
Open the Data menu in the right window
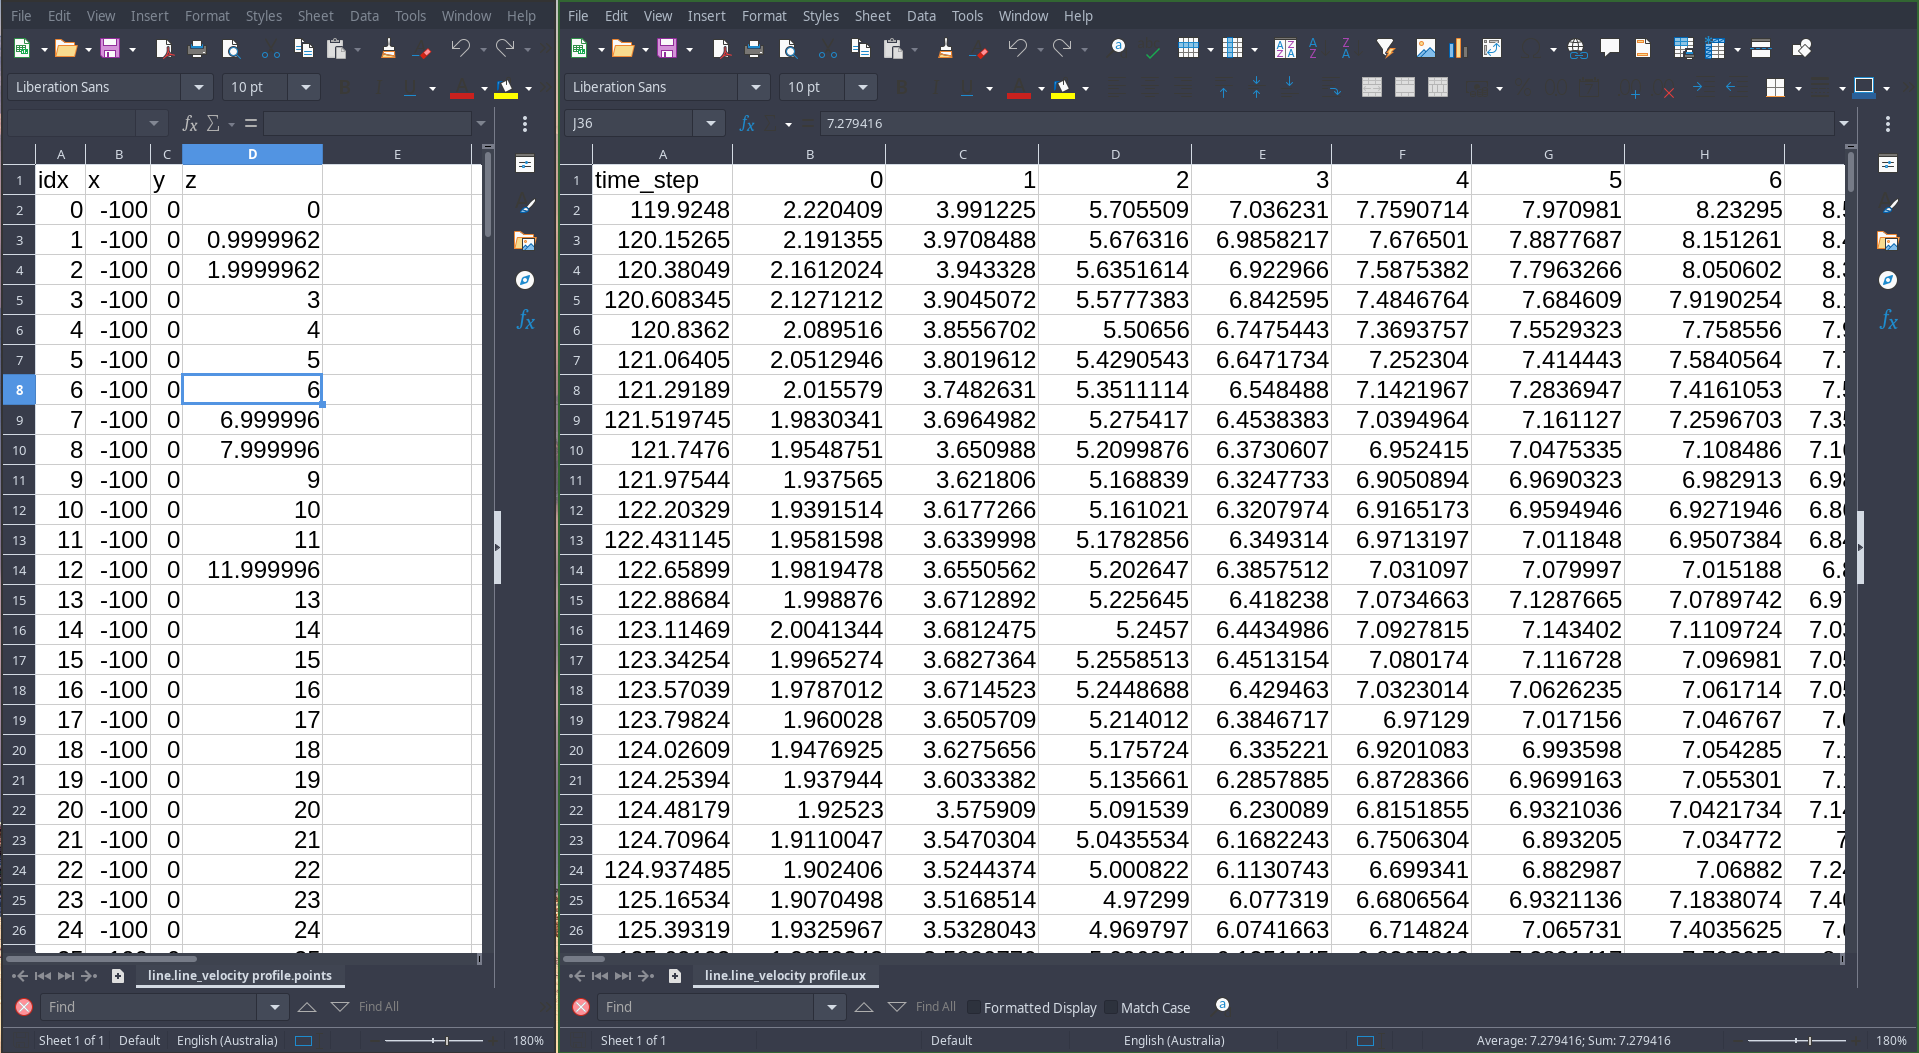click(920, 16)
